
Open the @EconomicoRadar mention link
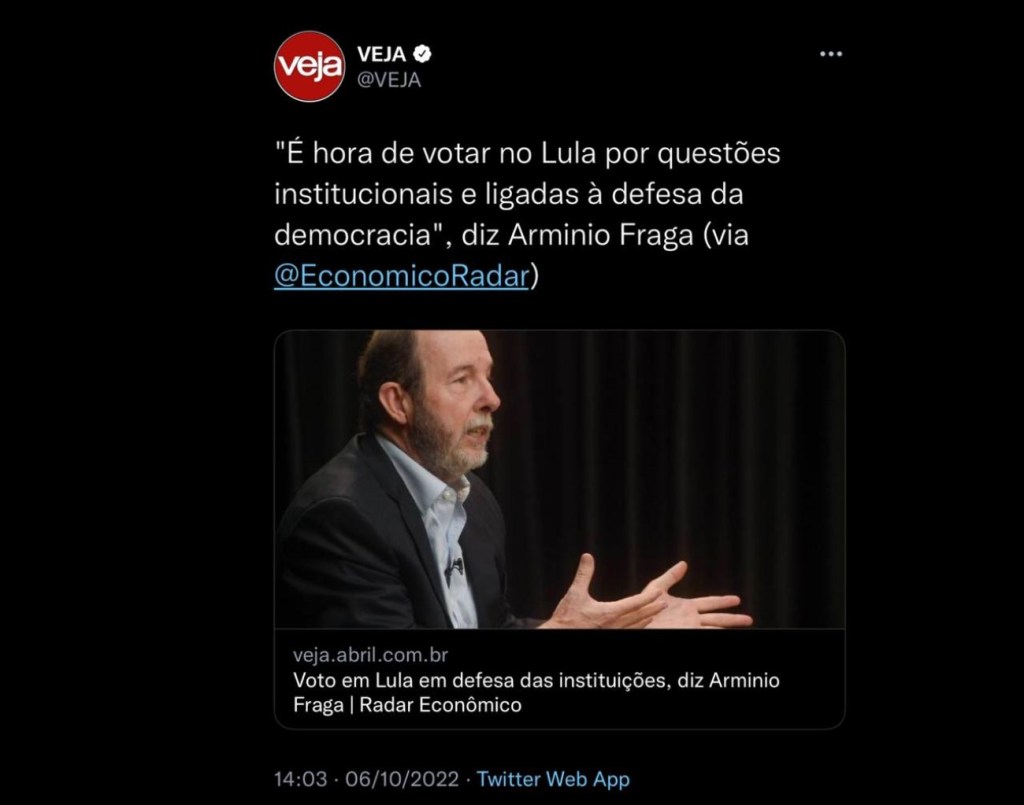(x=401, y=276)
